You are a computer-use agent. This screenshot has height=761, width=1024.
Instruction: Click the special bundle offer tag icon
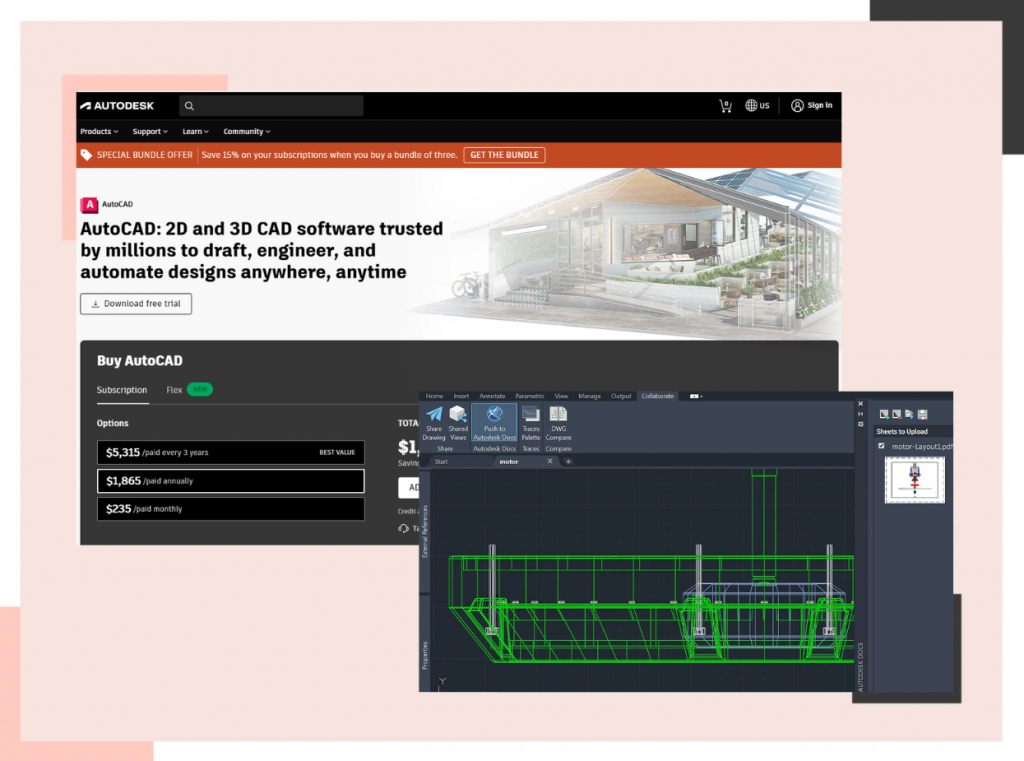point(86,155)
